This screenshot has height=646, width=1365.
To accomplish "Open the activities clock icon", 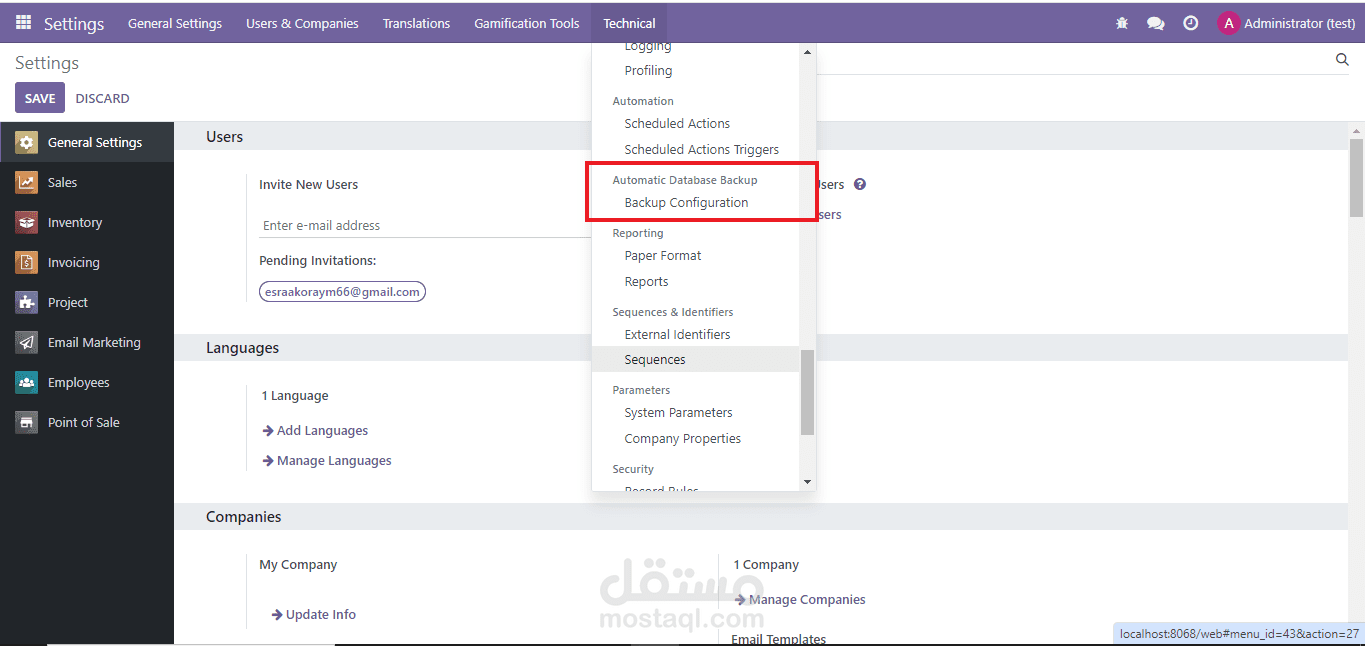I will (1190, 23).
